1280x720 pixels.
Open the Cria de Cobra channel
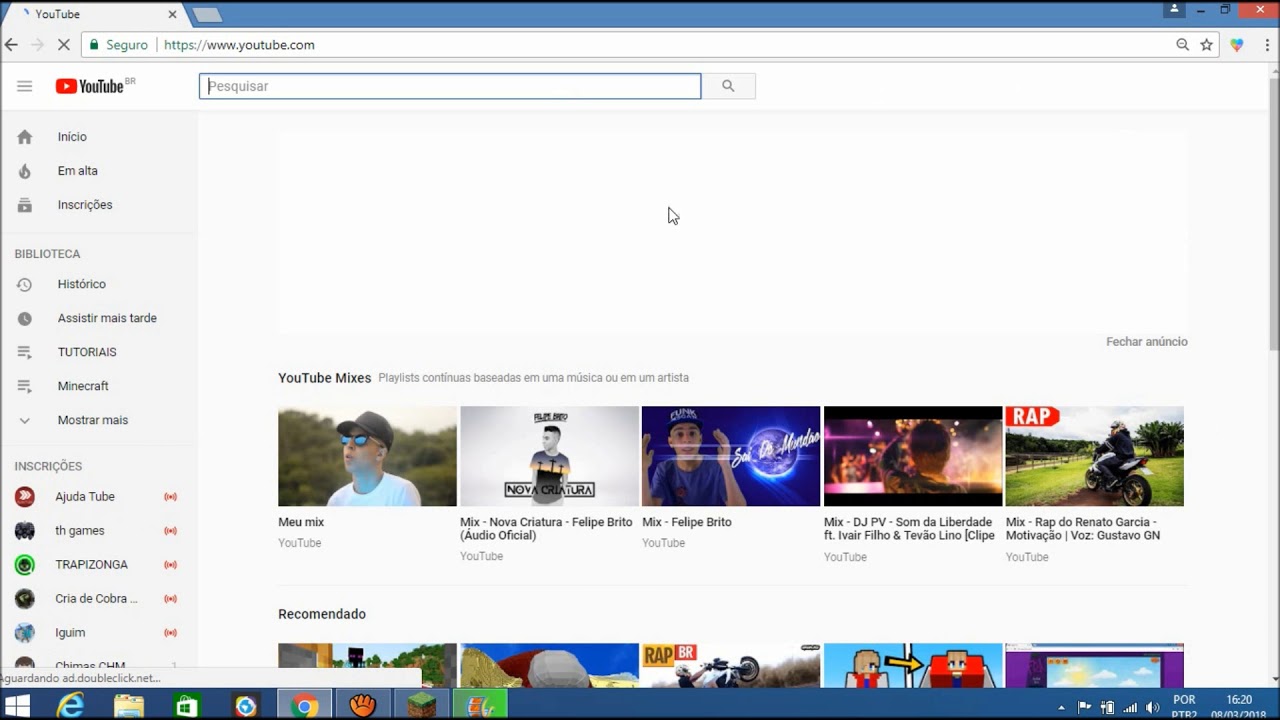tap(98, 599)
